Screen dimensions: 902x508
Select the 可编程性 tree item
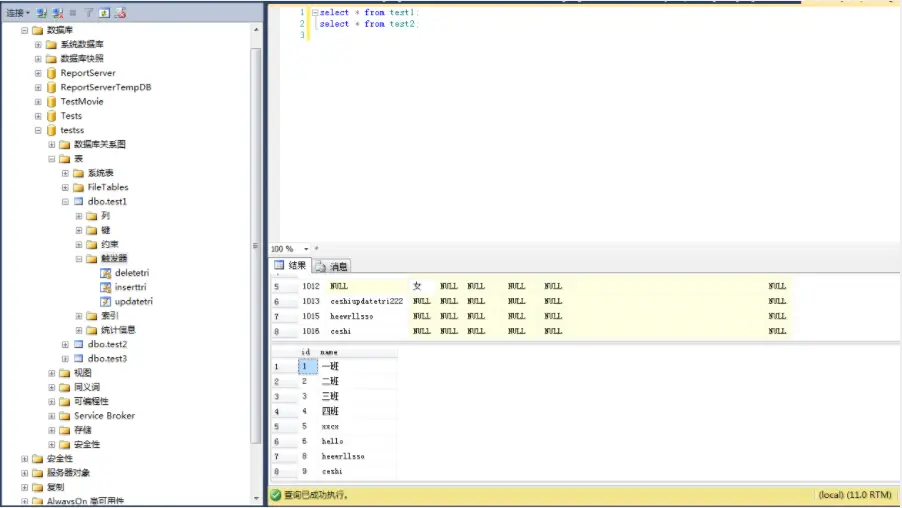pyautogui.click(x=91, y=402)
